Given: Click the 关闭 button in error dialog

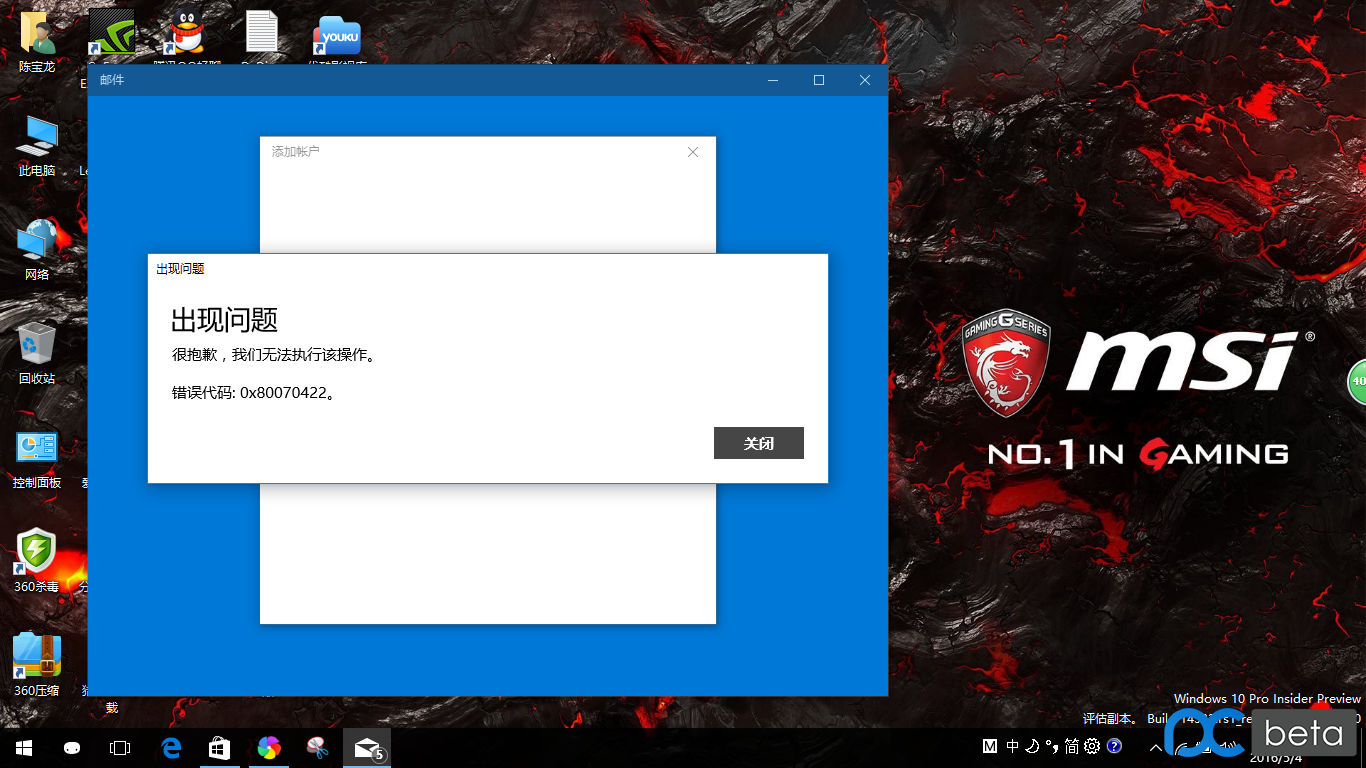Looking at the screenshot, I should [x=758, y=443].
